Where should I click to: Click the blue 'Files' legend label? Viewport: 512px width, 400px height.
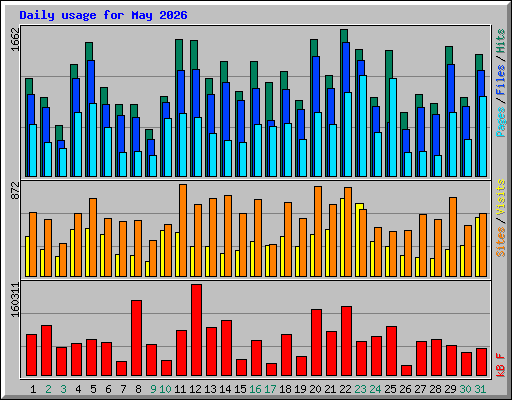tap(501, 80)
